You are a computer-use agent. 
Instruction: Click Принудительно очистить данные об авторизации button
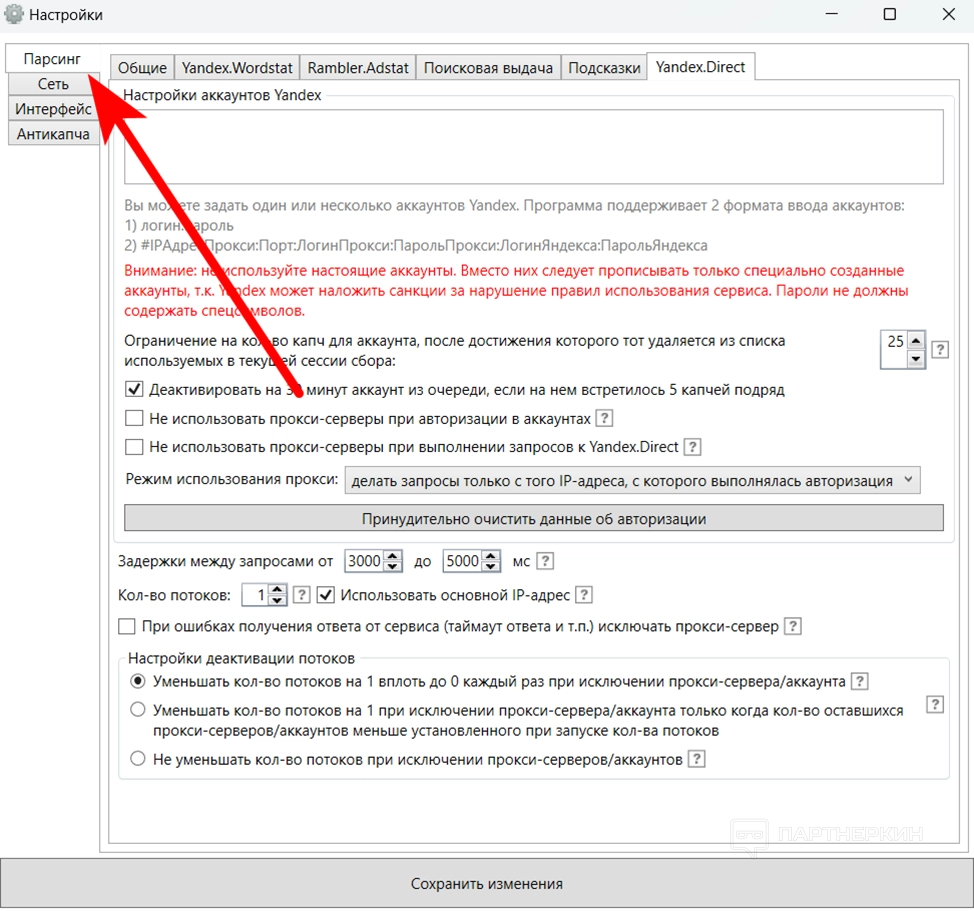534,518
